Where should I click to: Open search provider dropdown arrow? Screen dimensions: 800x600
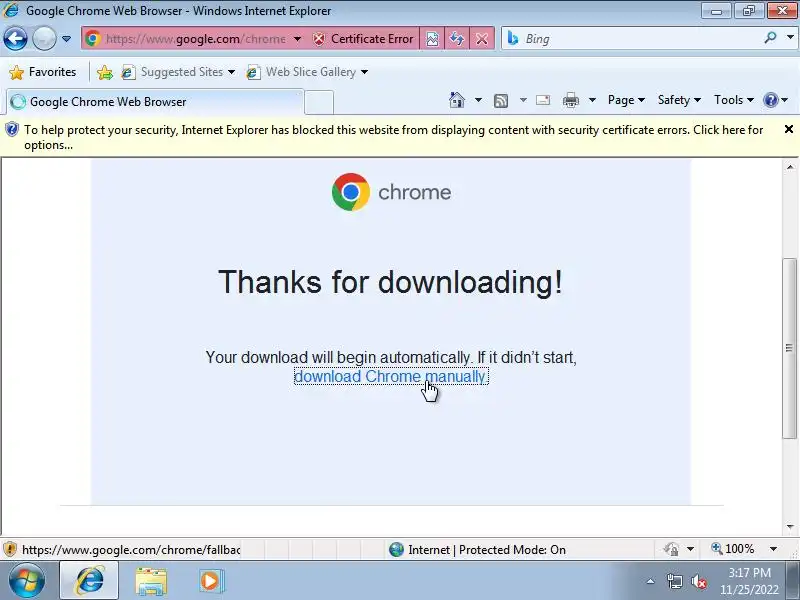[790, 38]
